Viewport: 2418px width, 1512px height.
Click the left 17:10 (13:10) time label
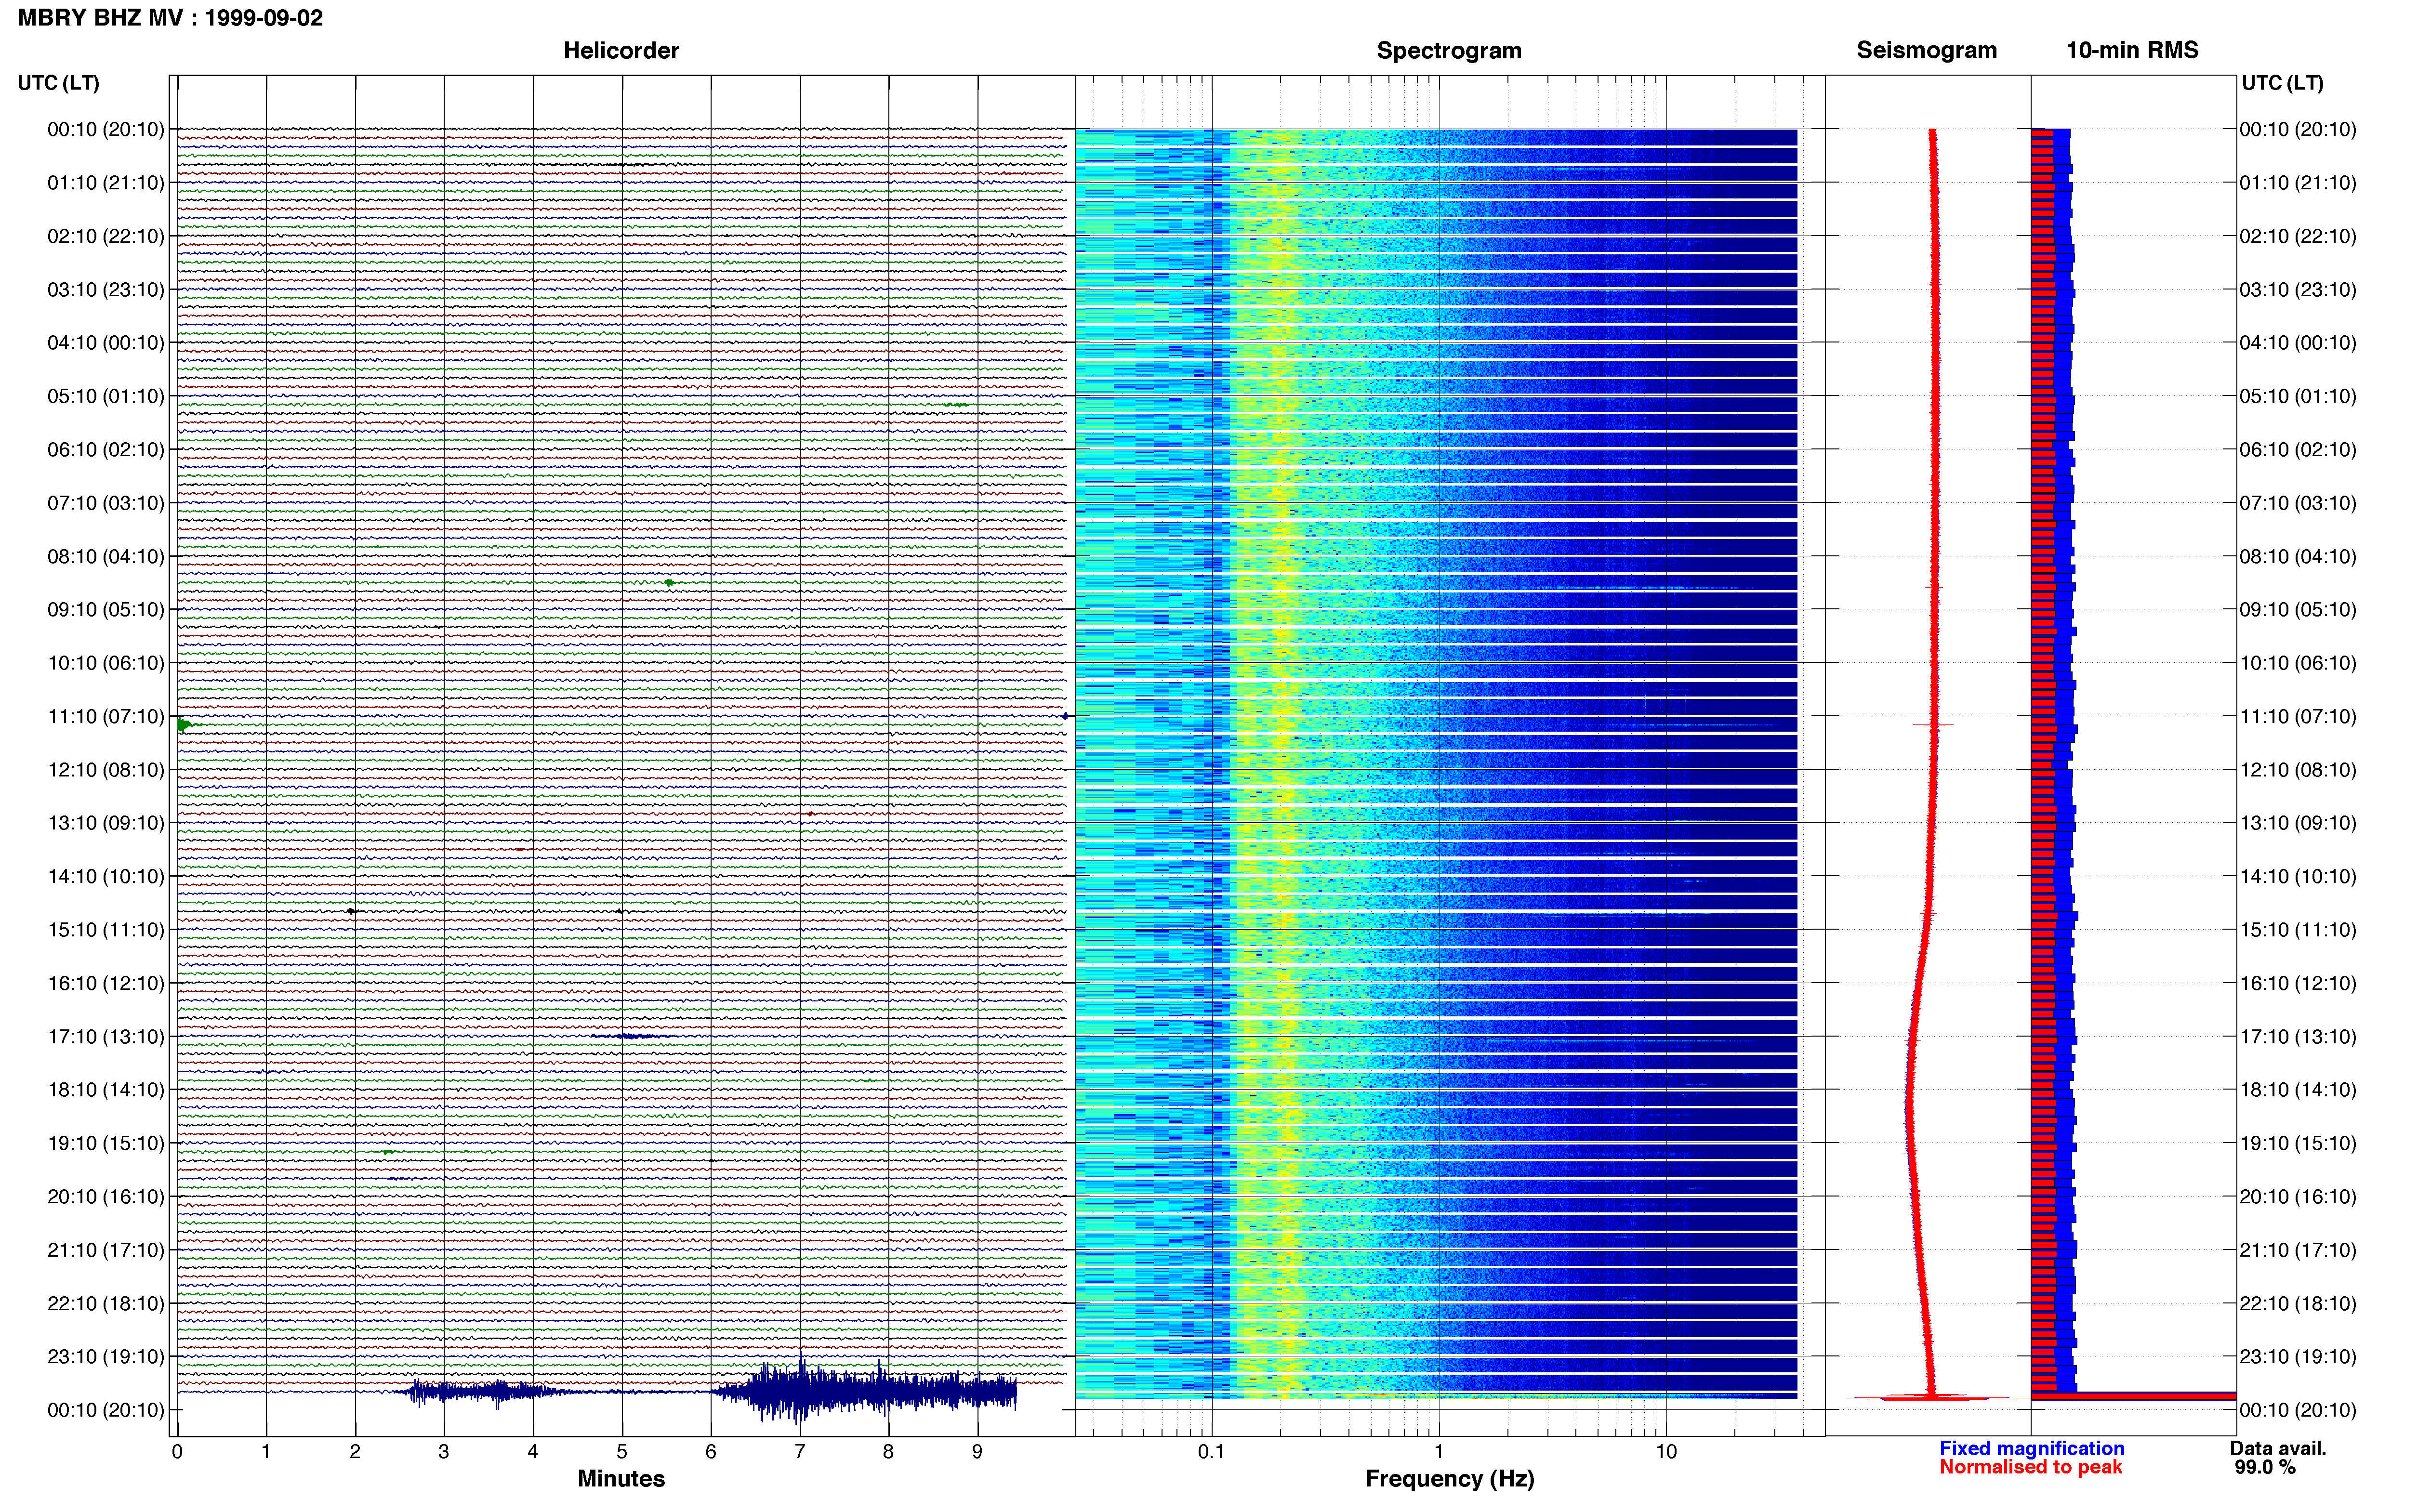(106, 1037)
